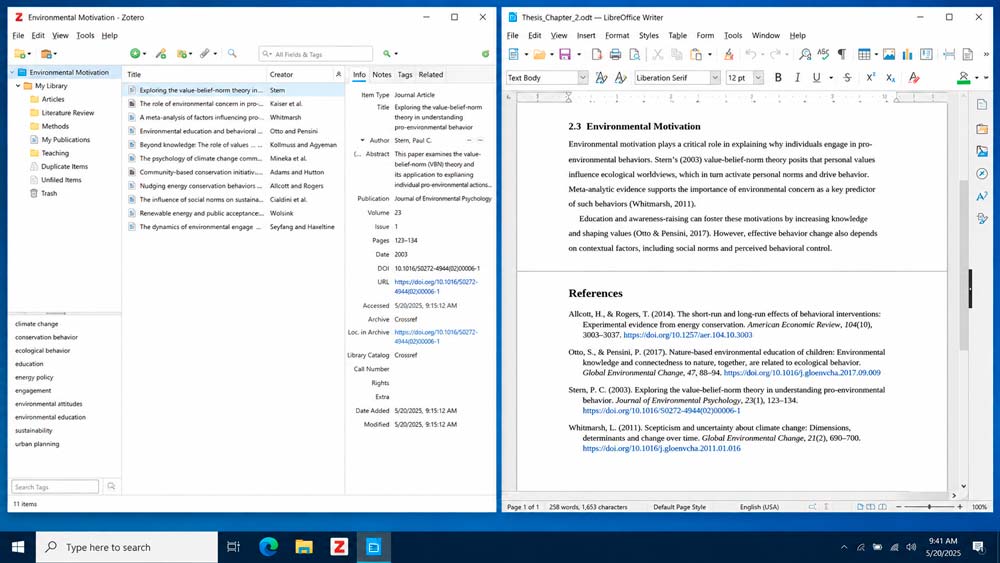The height and width of the screenshot is (563, 1000).
Task: Click Zotero Sync green icon
Action: (x=485, y=54)
